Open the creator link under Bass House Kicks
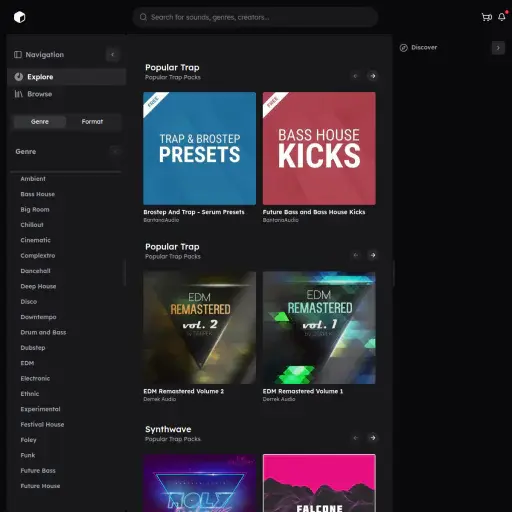 click(280, 220)
